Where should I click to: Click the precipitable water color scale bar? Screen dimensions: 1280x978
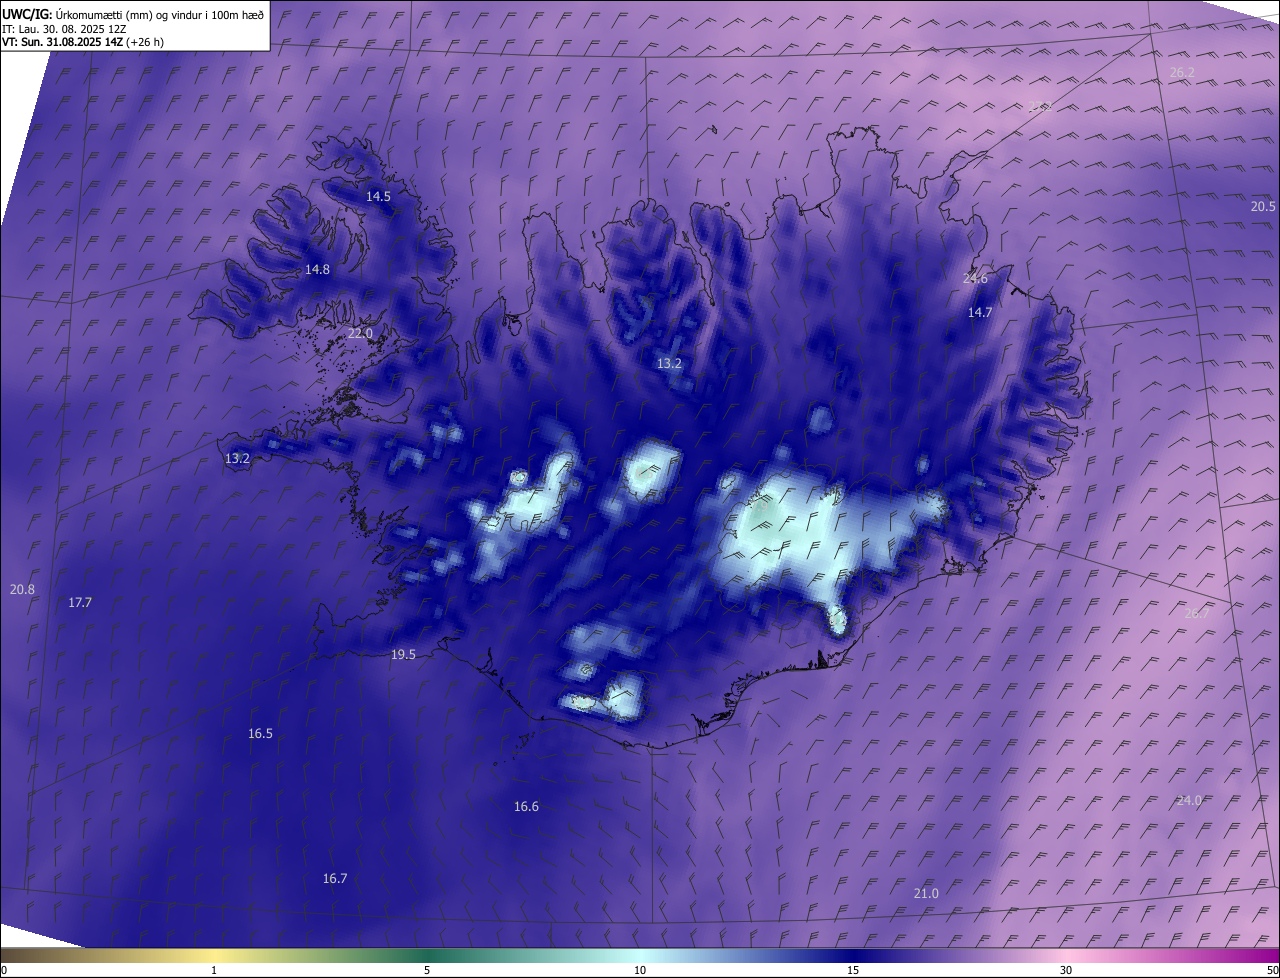[640, 955]
